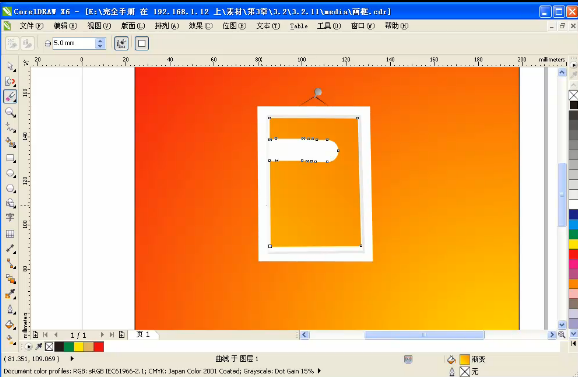Click the add page icon before page counter
The height and width of the screenshot is (377, 578).
coord(35,335)
